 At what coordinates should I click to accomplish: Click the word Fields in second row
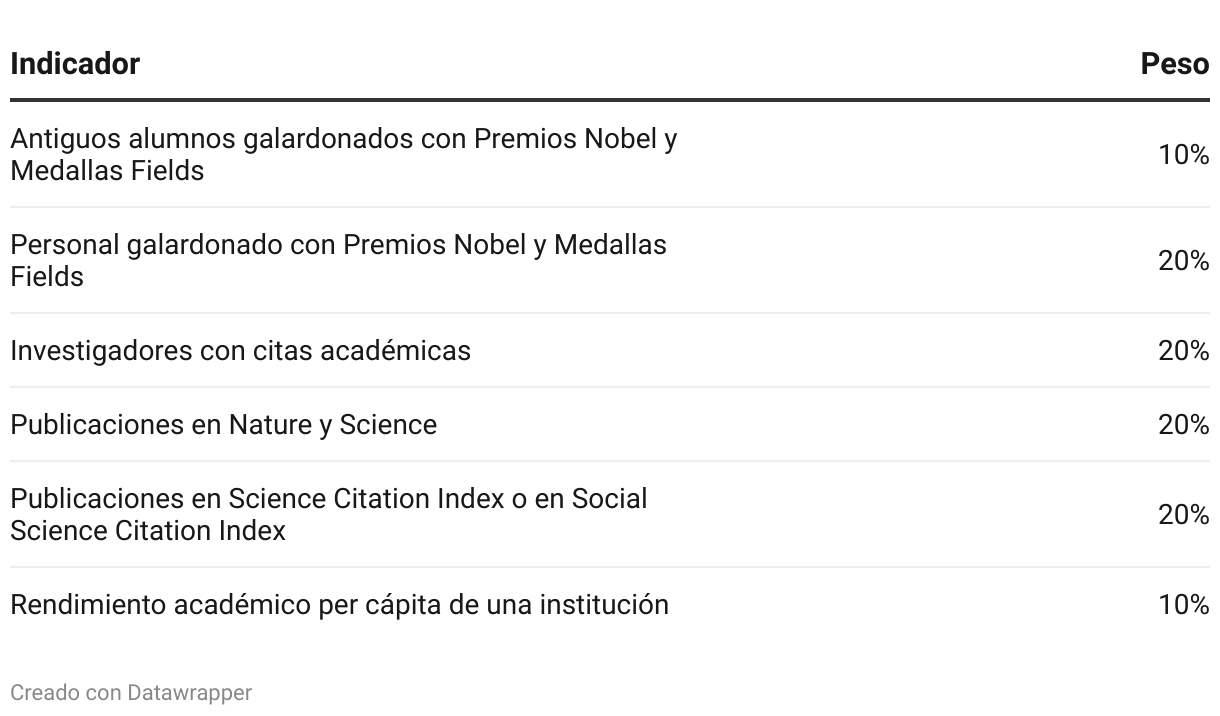pyautogui.click(x=47, y=277)
